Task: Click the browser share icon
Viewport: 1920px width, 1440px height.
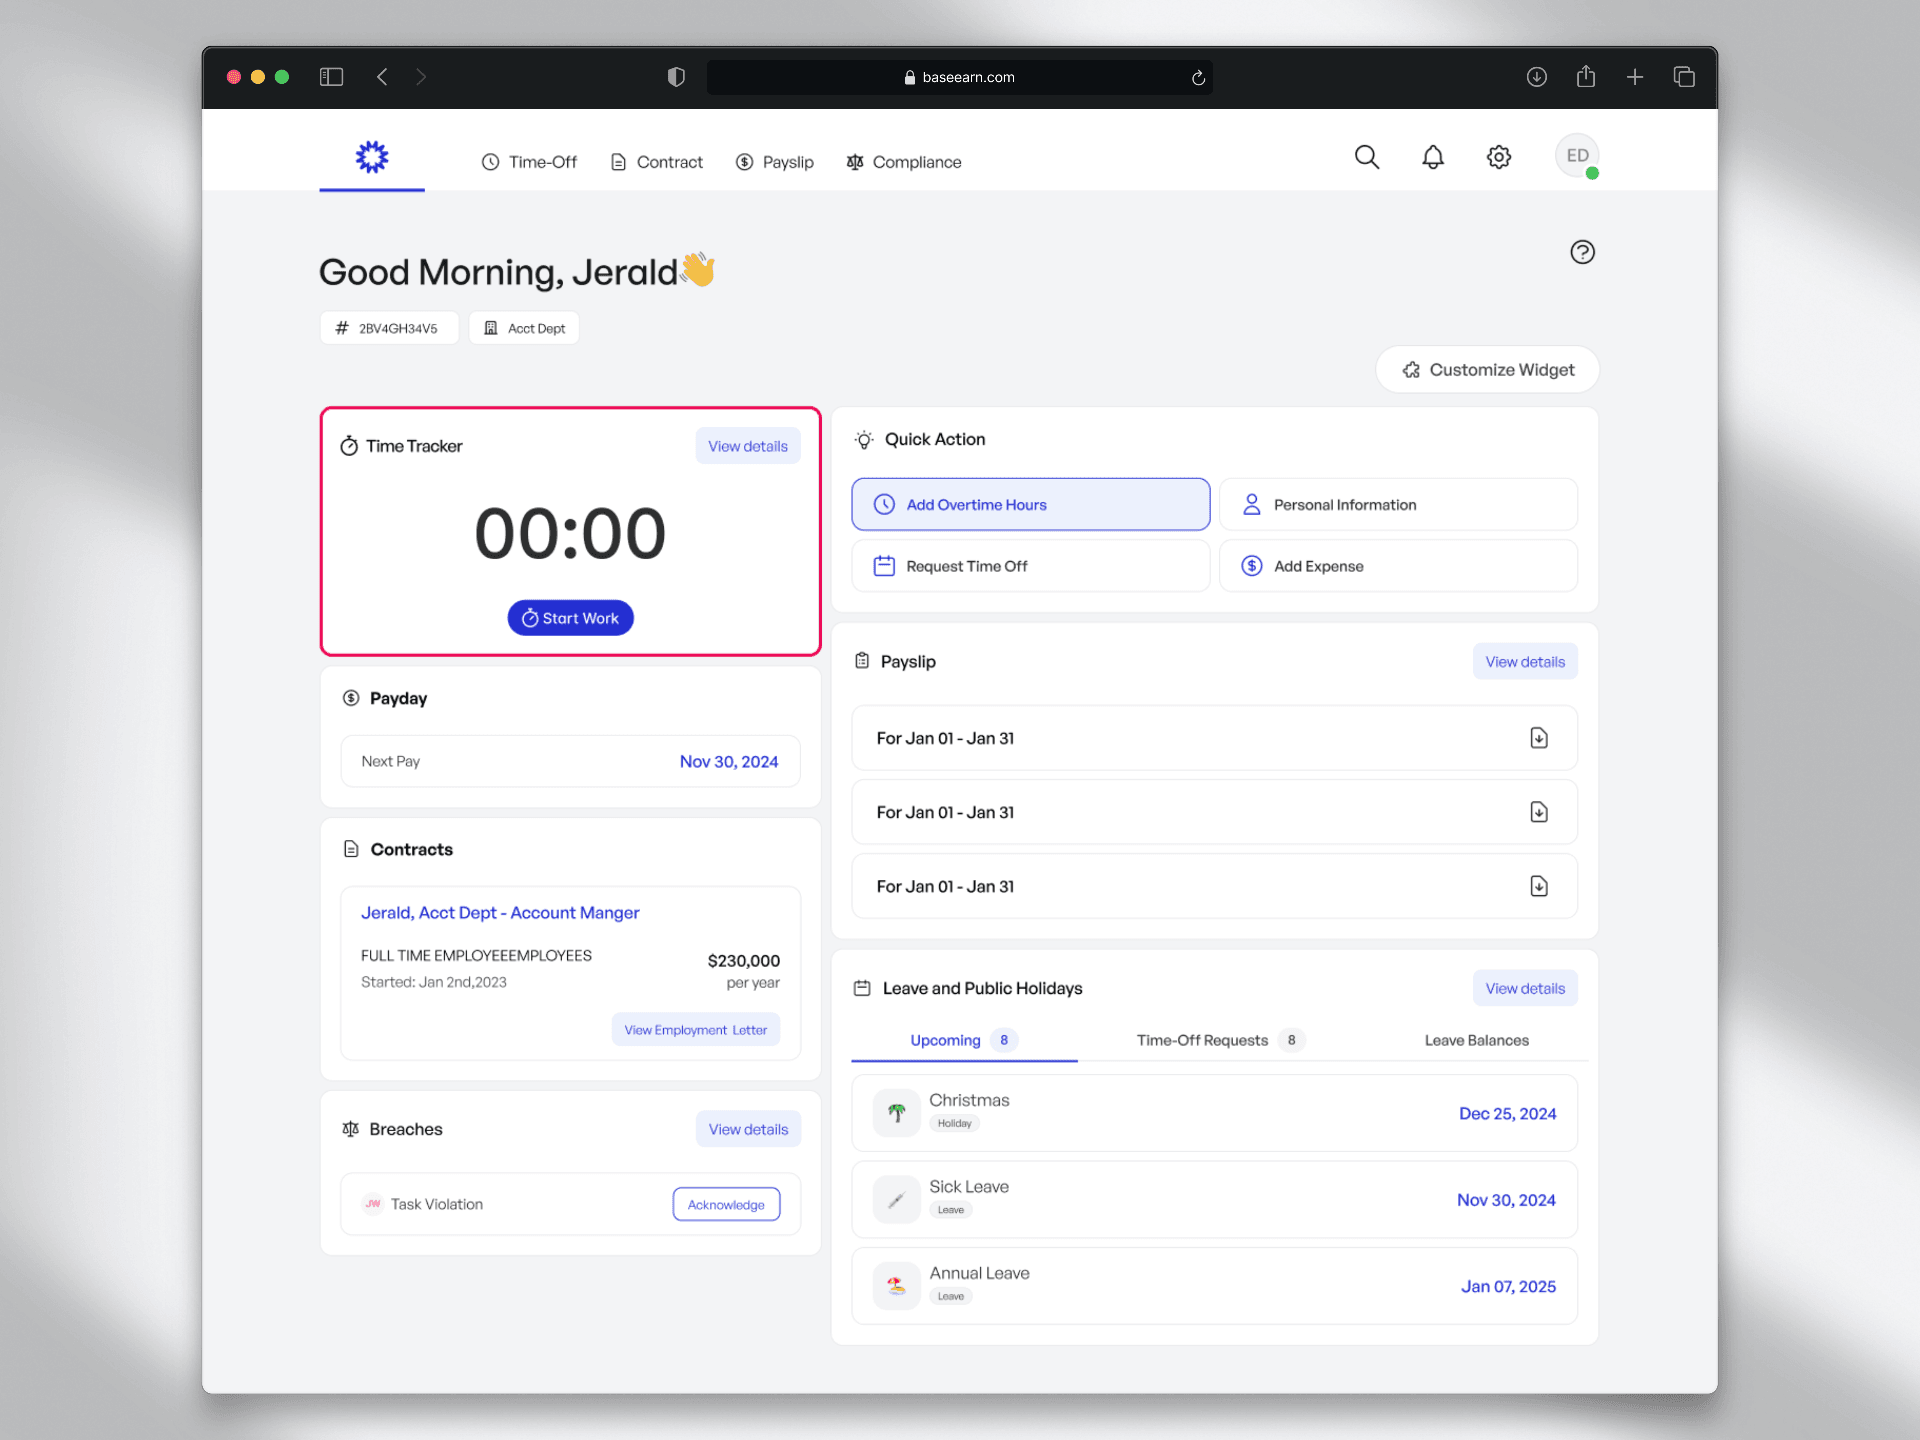Action: 1586,77
